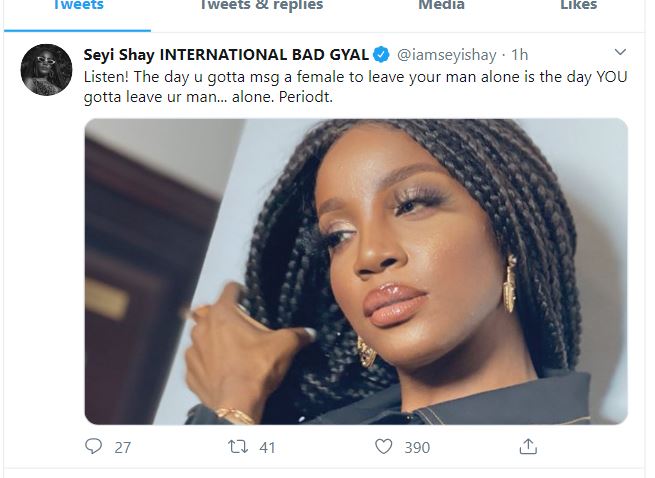655x478 pixels.
Task: Open the attached photo of the woman
Action: coord(356,271)
